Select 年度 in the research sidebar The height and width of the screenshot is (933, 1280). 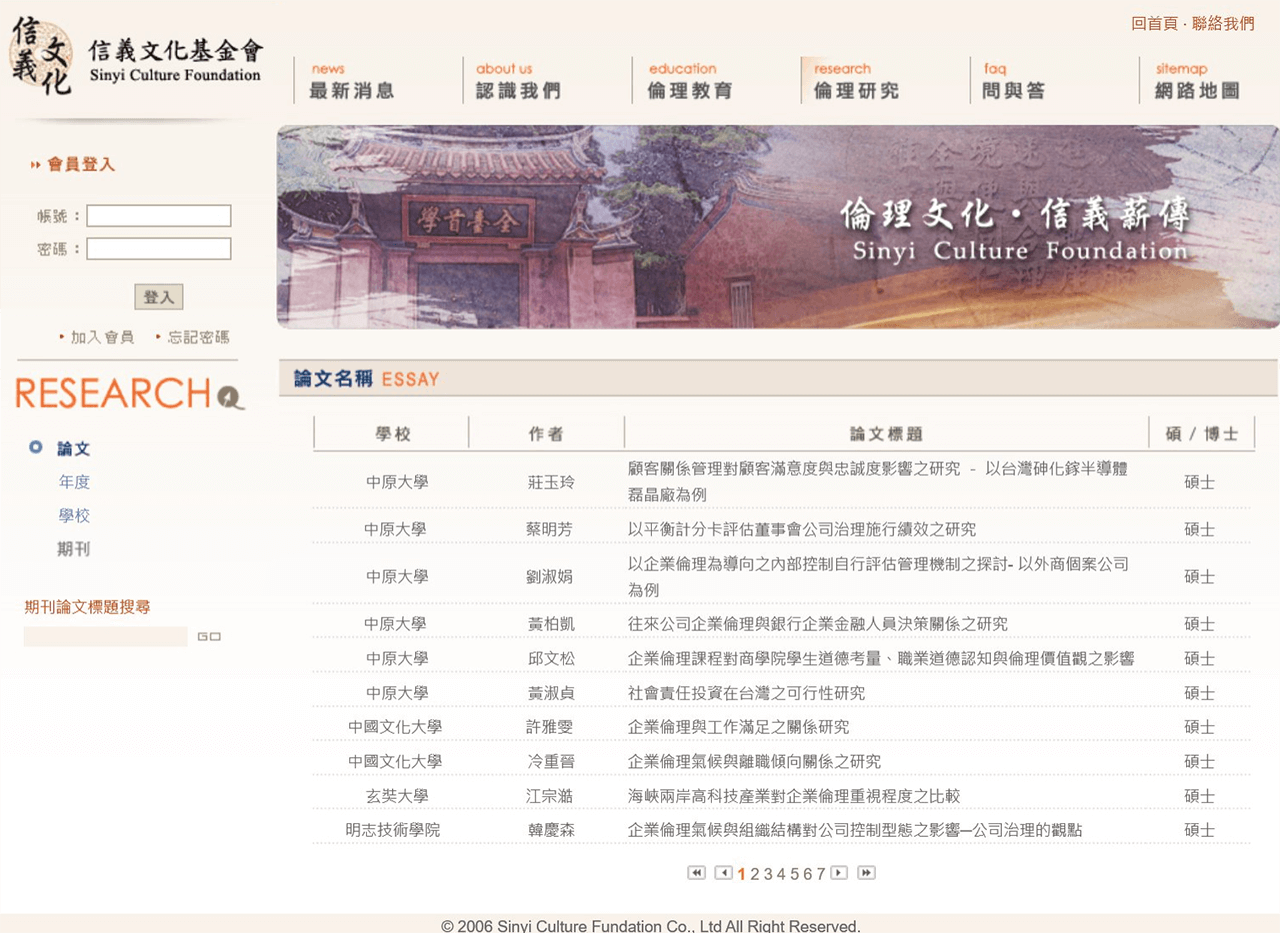click(x=74, y=482)
